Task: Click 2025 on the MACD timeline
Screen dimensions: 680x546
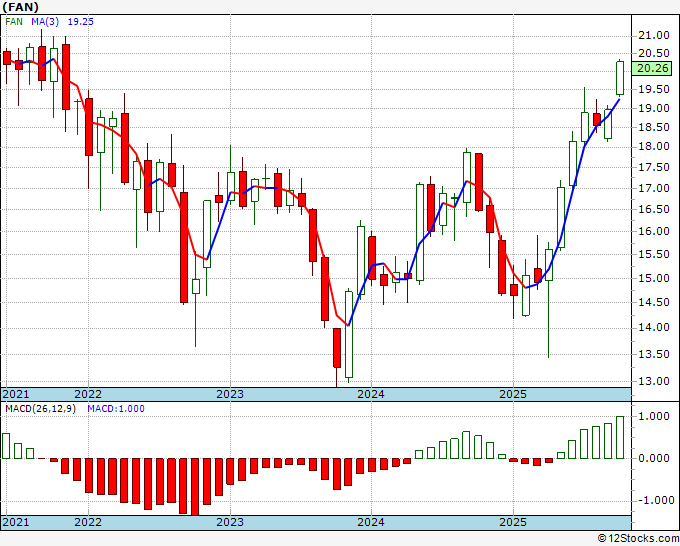Action: coord(513,522)
